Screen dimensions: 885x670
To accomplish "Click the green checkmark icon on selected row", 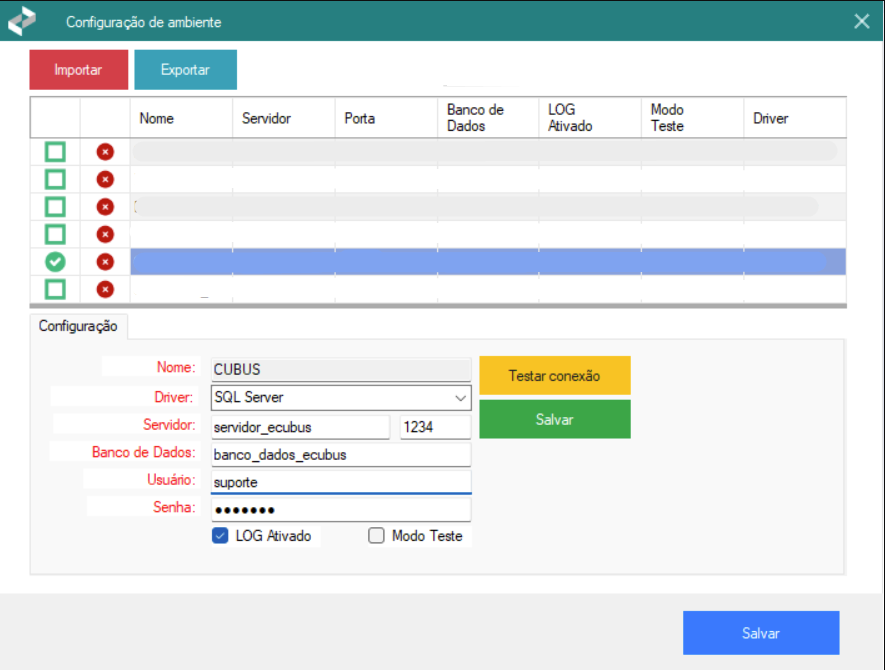I will pos(55,262).
